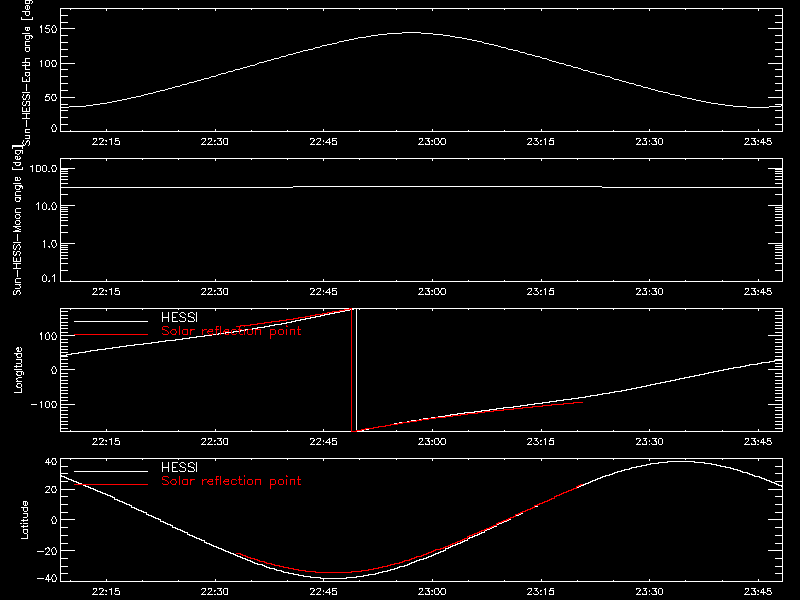
Task: Click the Longitude axis label
Action: pos(18,370)
